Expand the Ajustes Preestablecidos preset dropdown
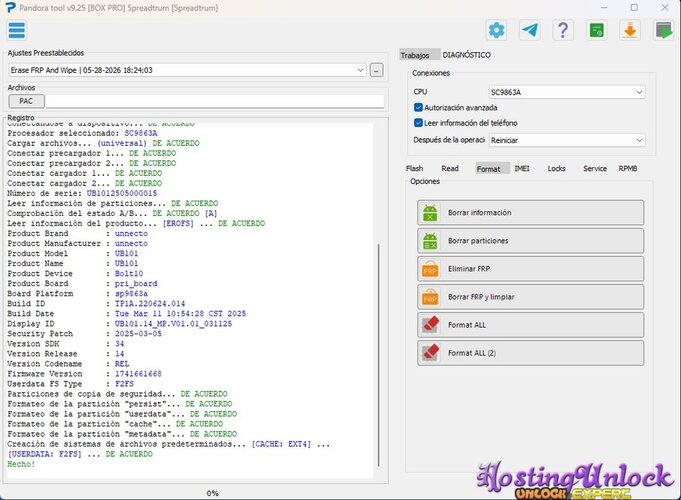The image size is (681, 500). [x=187, y=70]
